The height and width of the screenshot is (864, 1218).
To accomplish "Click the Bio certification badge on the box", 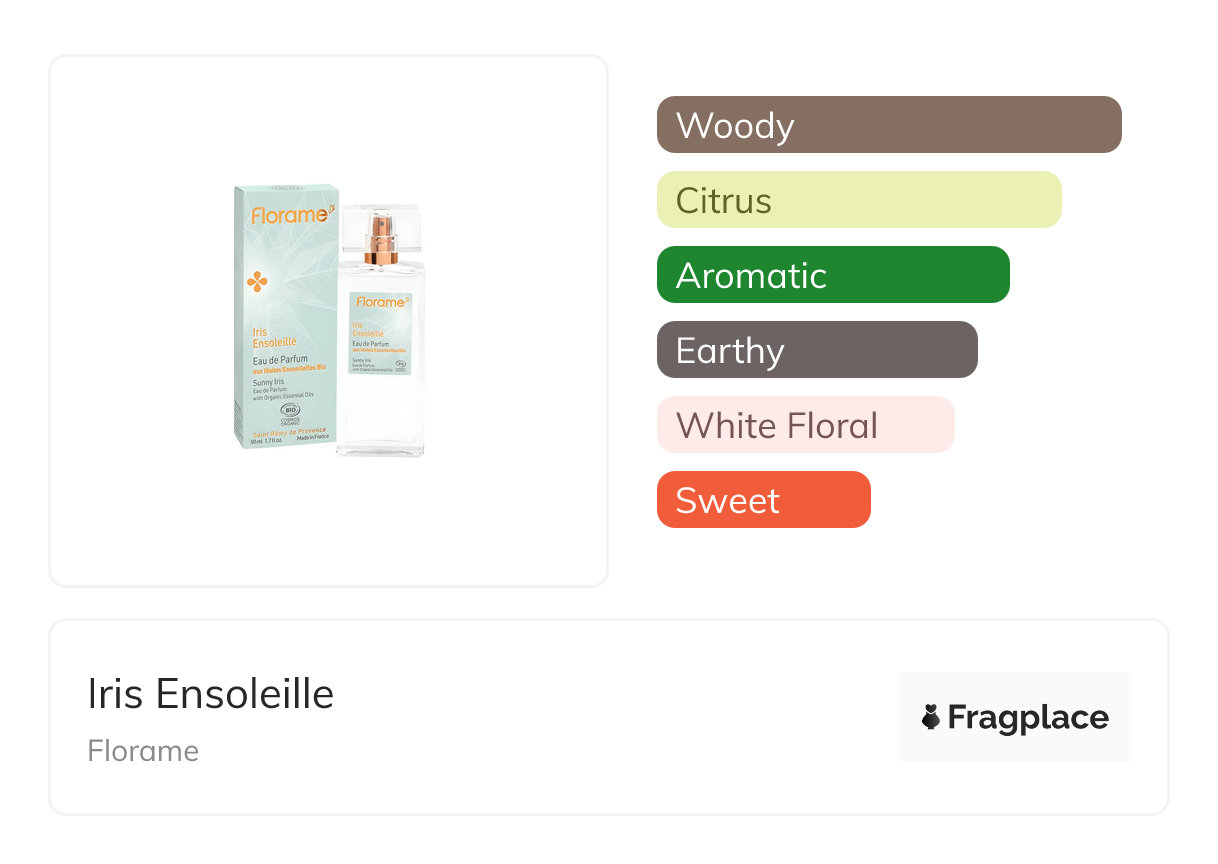I will click(290, 412).
